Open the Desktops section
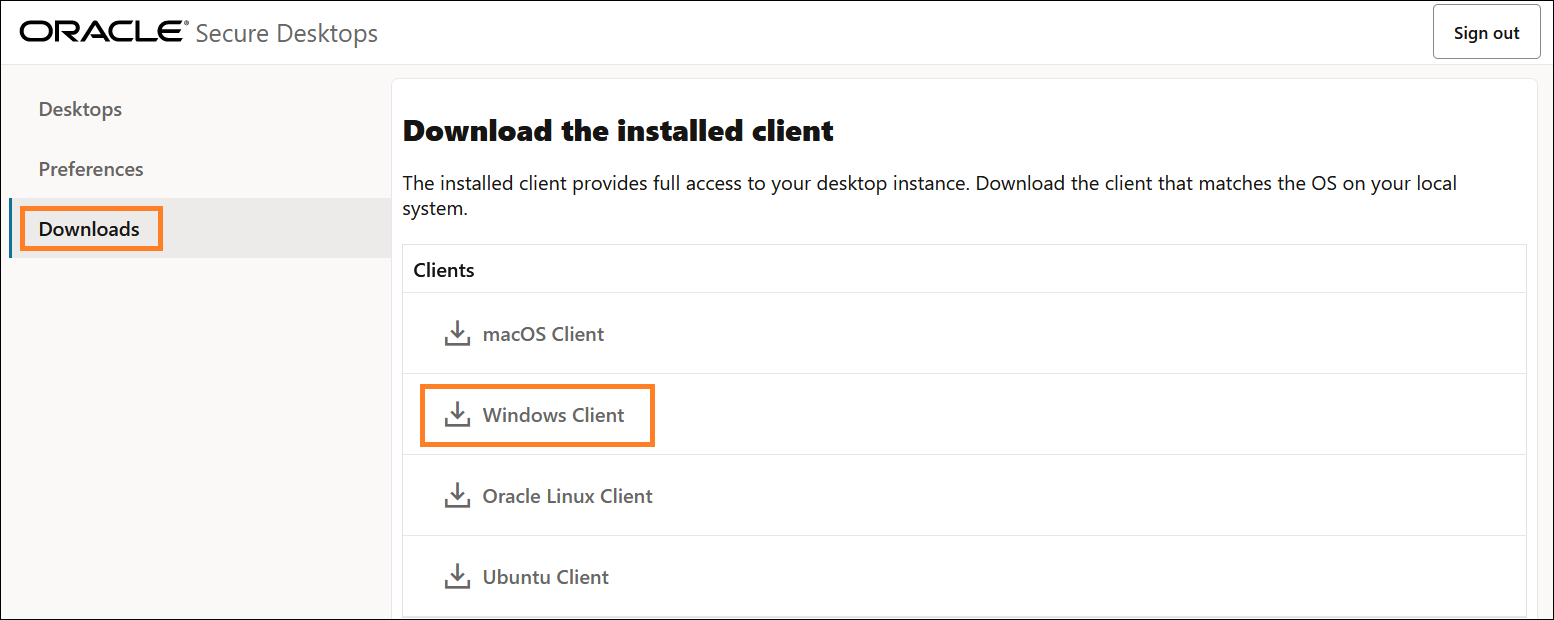Screen dimensions: 1554x620 tap(80, 109)
